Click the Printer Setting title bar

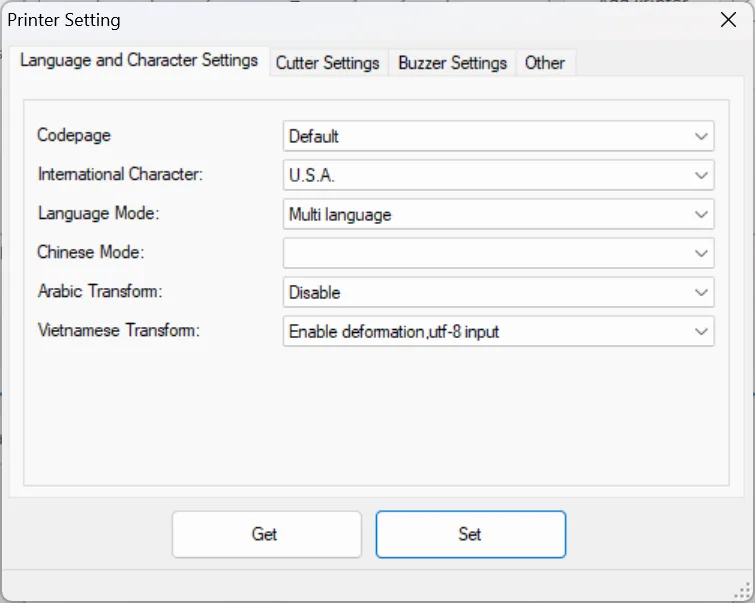click(300, 19)
